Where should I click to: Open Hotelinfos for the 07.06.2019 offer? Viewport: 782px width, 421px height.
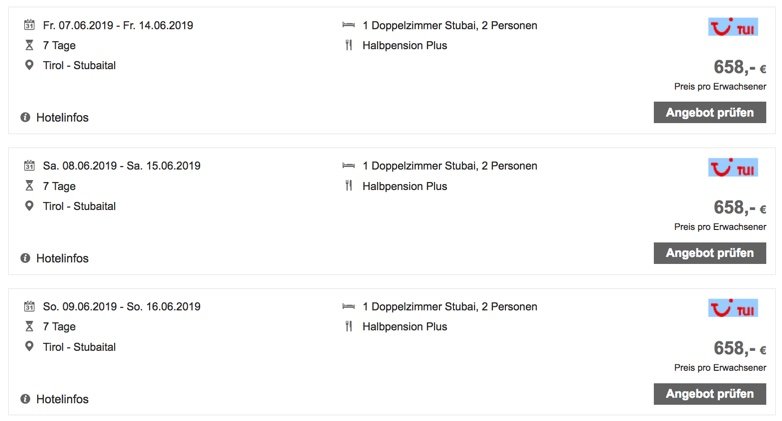(x=62, y=117)
